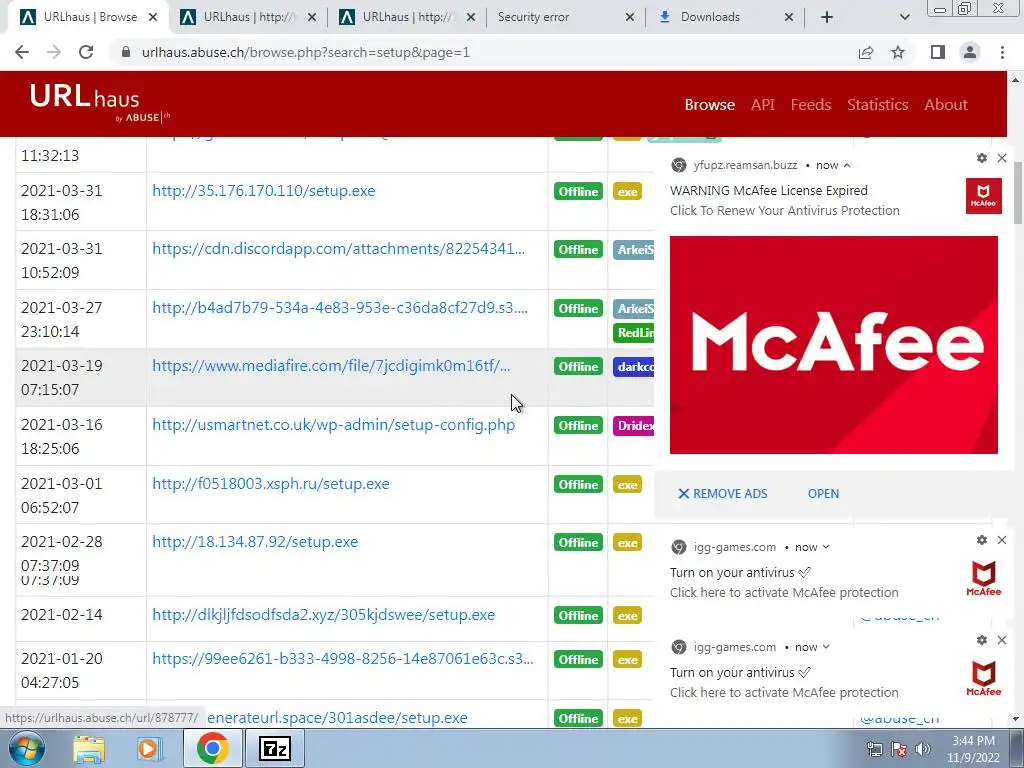This screenshot has height=768, width=1024.
Task: Open 7-Zip from the taskbar
Action: (274, 749)
